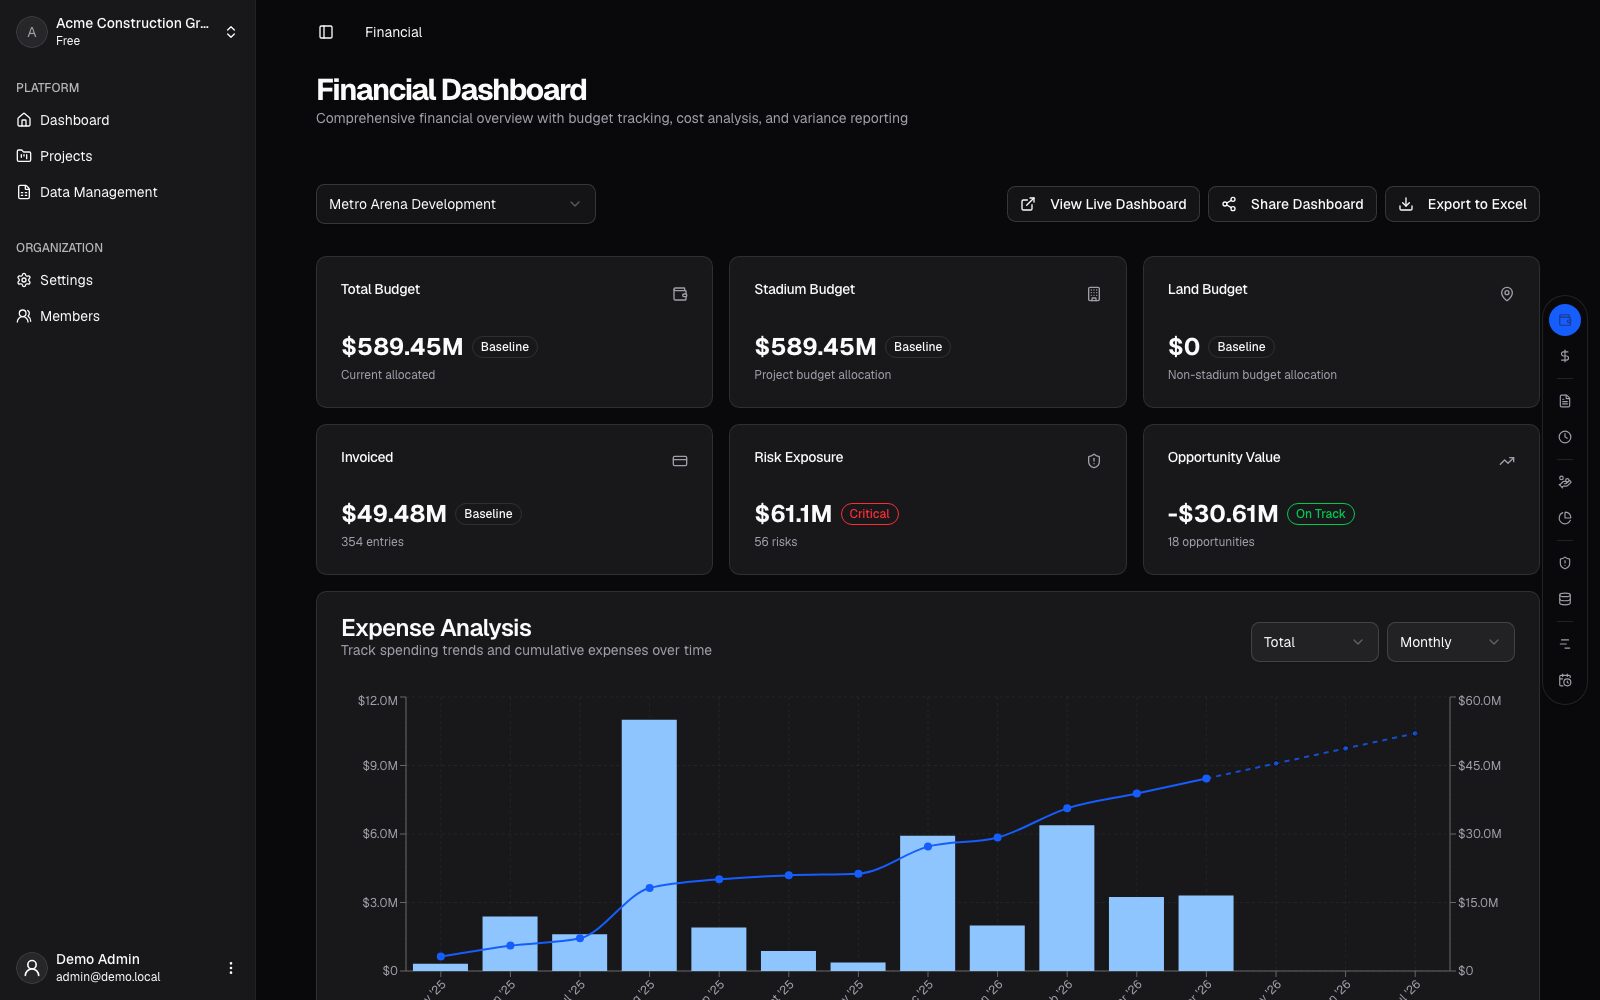The image size is (1600, 1000).
Task: Click the "Expense Analysis" heading
Action: tap(436, 628)
